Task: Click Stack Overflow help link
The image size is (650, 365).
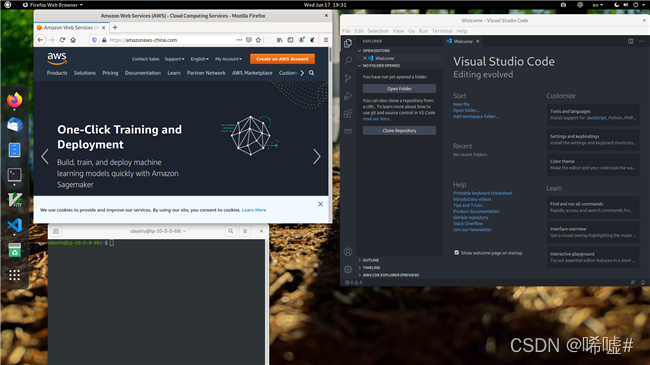Action: point(468,224)
